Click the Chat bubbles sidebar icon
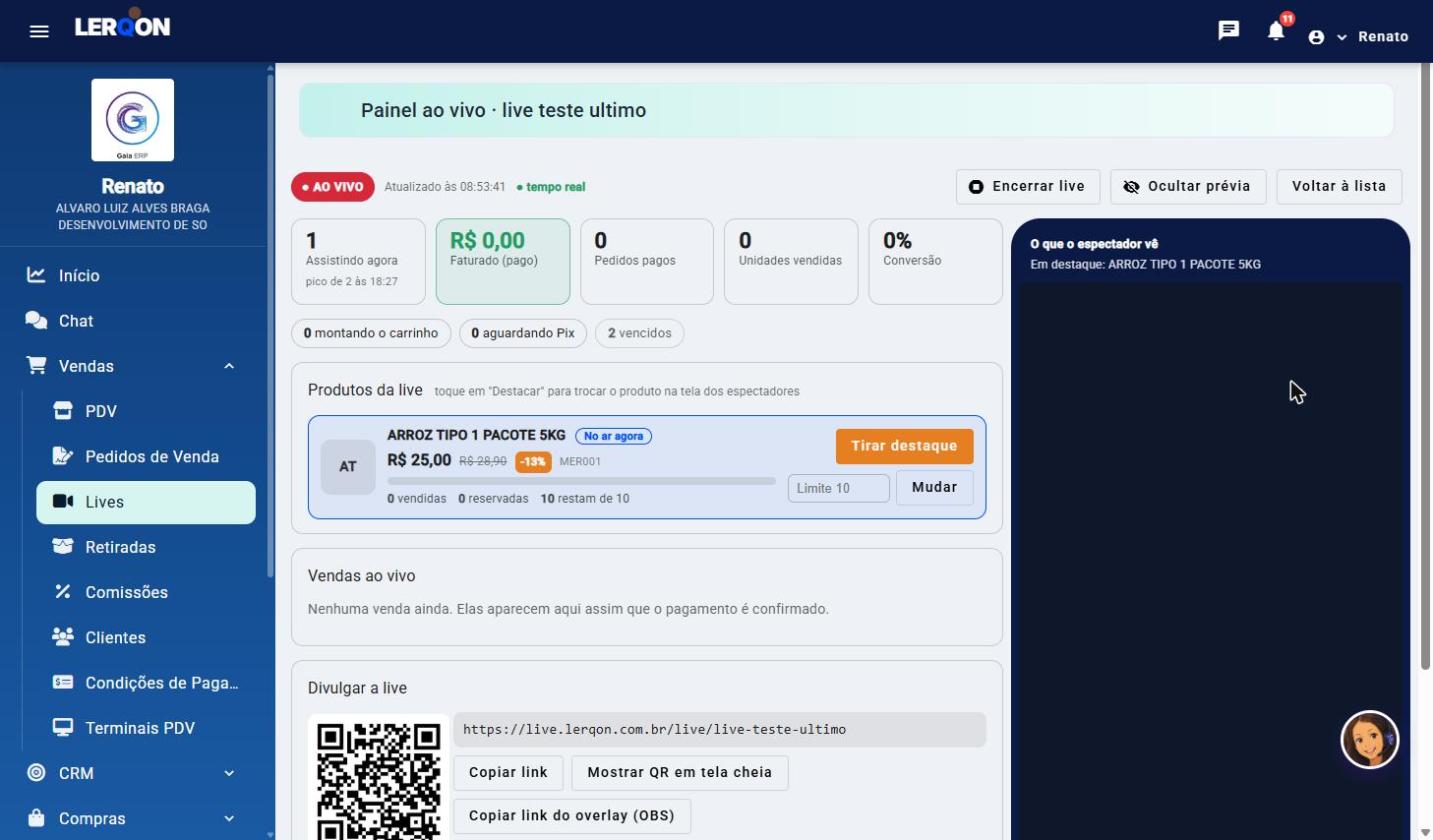This screenshot has height=840, width=1433. click(x=36, y=320)
